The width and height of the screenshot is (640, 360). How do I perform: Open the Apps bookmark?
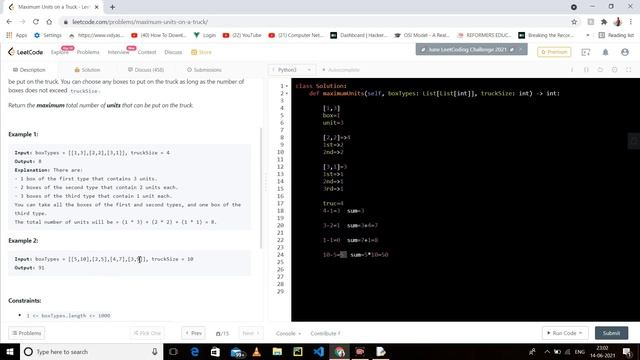(x=17, y=35)
